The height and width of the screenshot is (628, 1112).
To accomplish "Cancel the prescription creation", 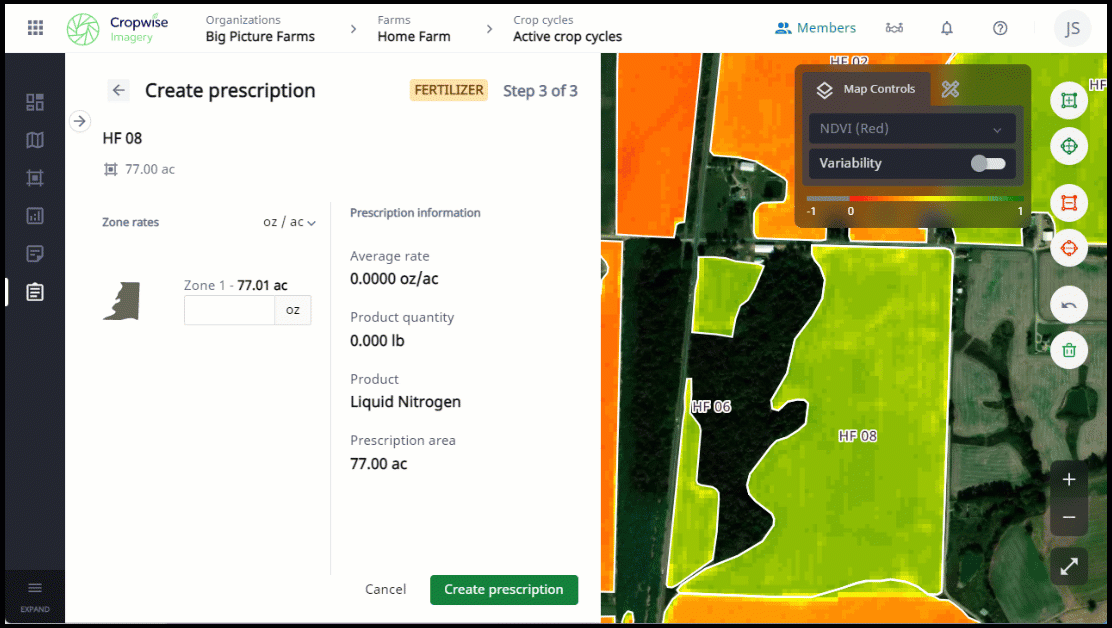I will [385, 590].
